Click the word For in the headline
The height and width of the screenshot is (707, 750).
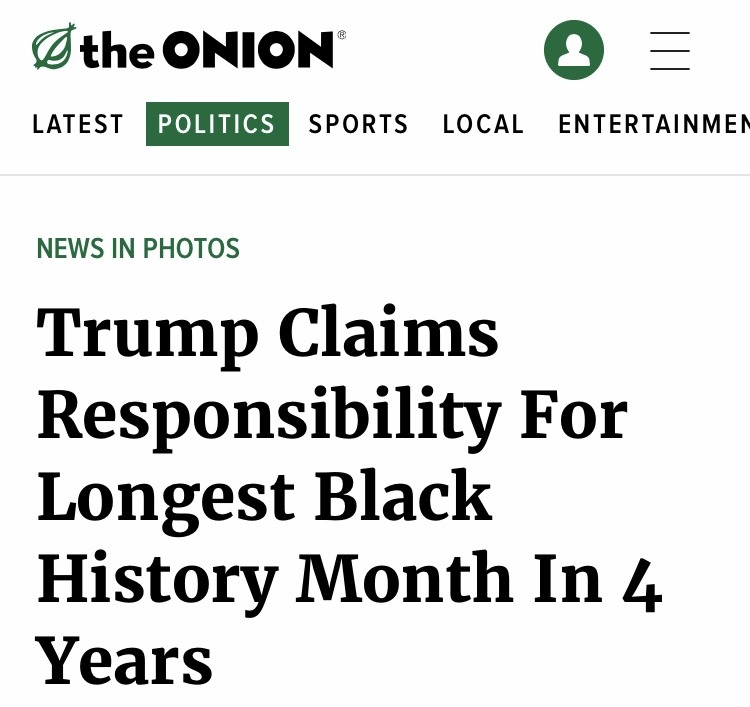coord(574,416)
